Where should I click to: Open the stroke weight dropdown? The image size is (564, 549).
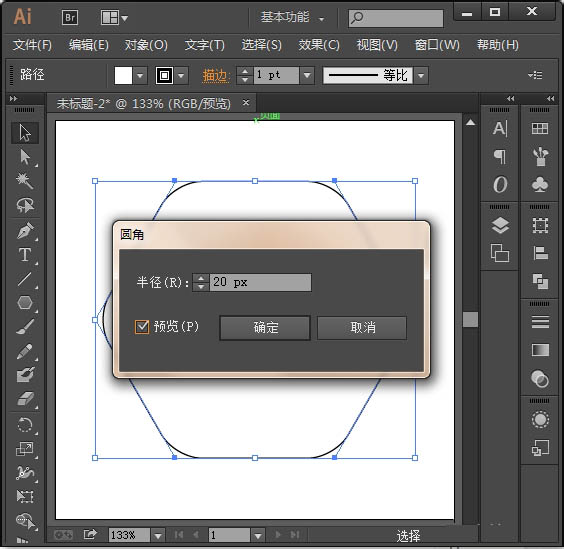click(307, 76)
